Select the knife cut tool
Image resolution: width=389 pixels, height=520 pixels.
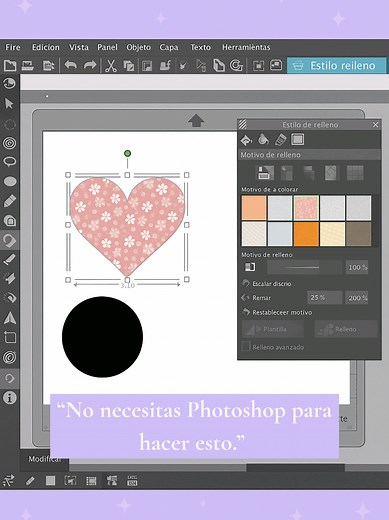tap(9, 259)
